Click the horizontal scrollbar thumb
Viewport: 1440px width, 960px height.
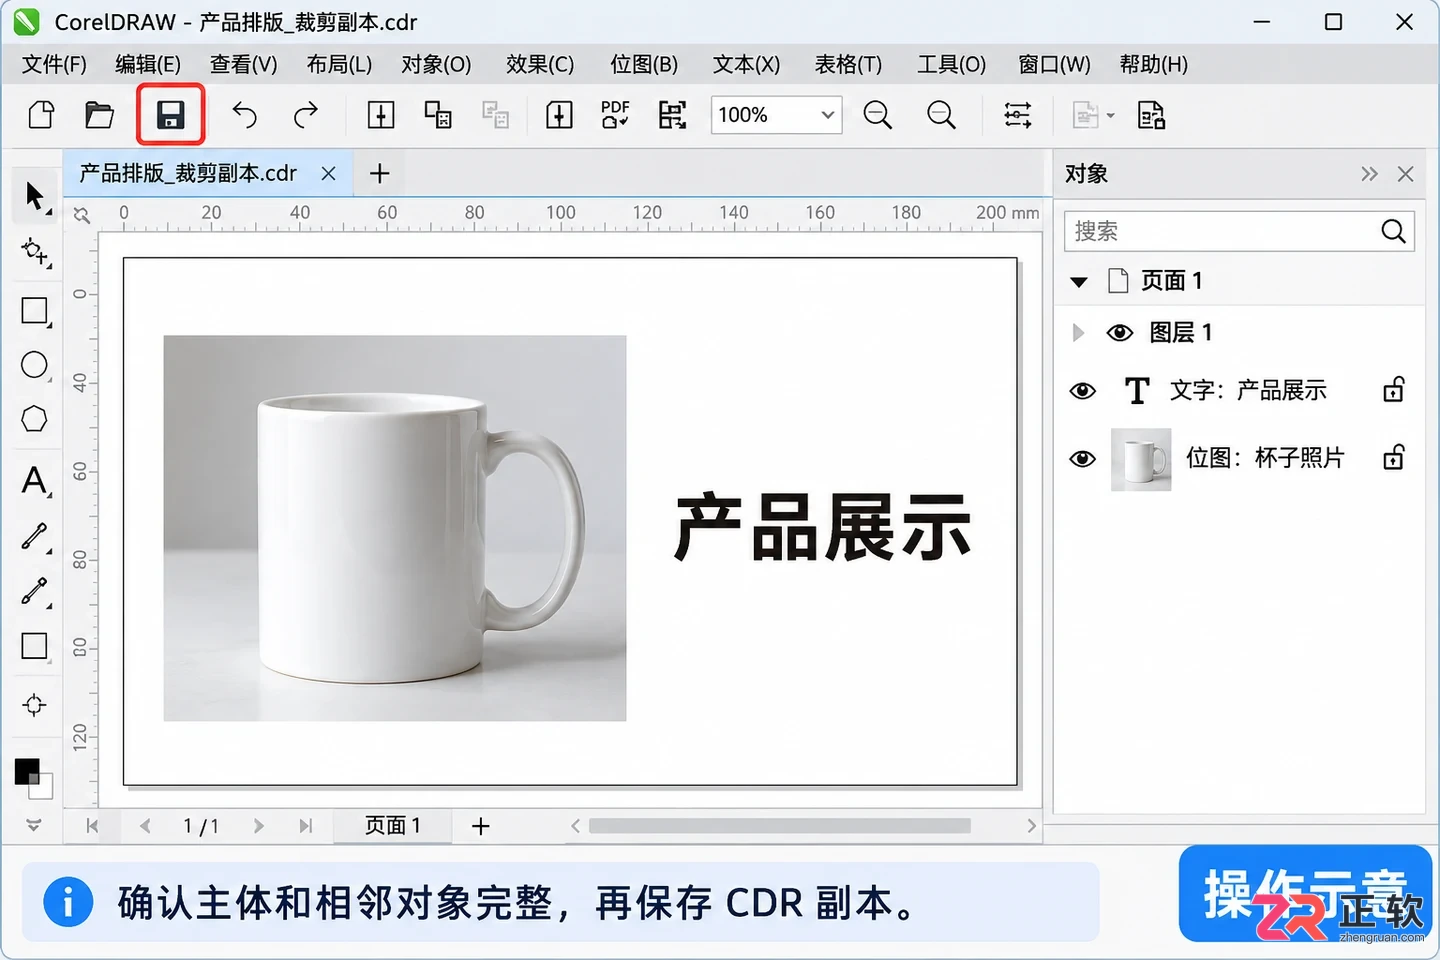click(780, 826)
